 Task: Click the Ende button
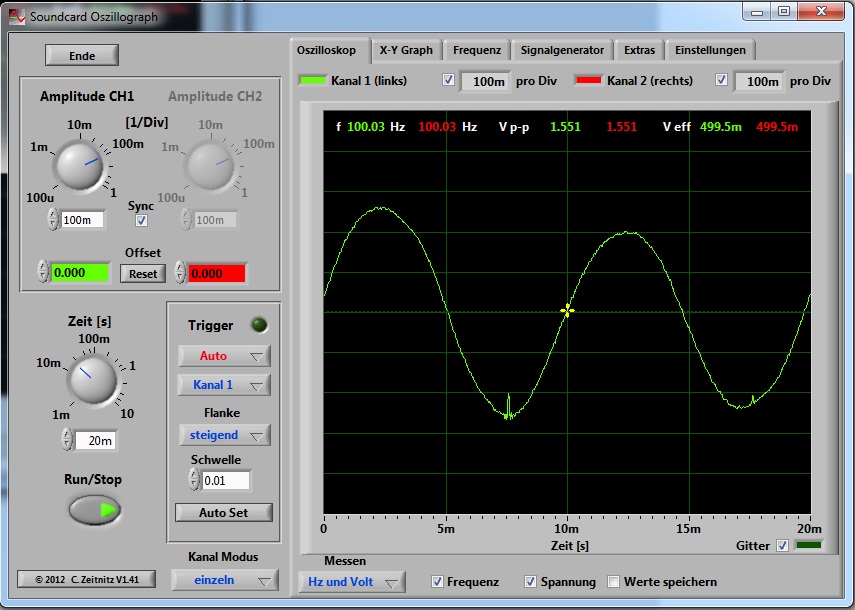click(82, 56)
